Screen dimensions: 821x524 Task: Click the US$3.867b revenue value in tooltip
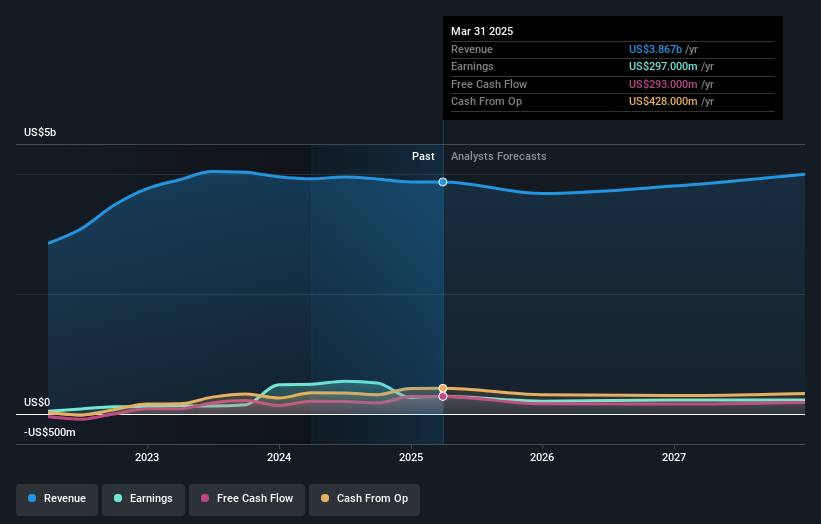656,49
